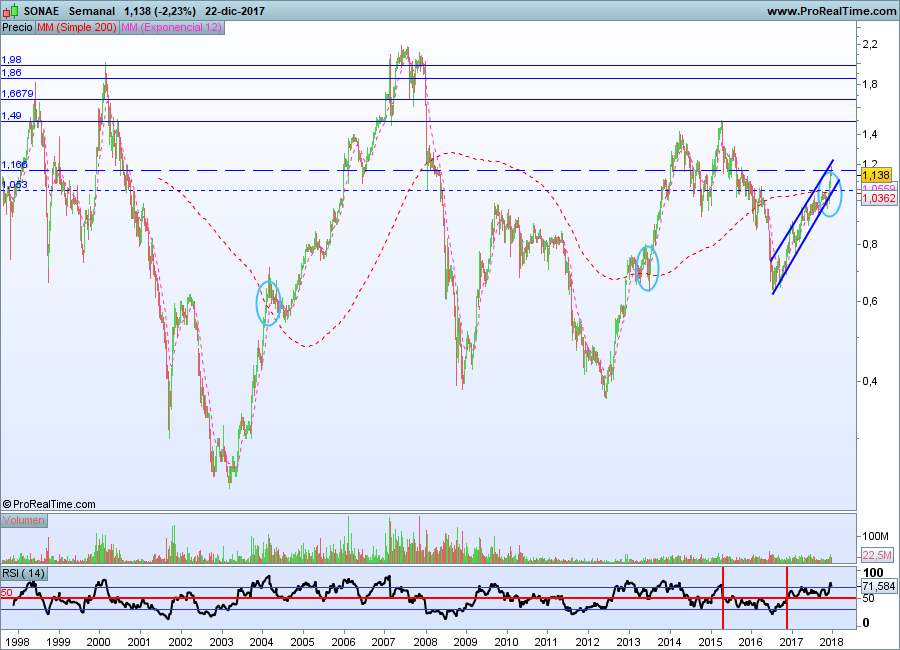Click the www.ProRealTime.com link in header

click(x=831, y=11)
